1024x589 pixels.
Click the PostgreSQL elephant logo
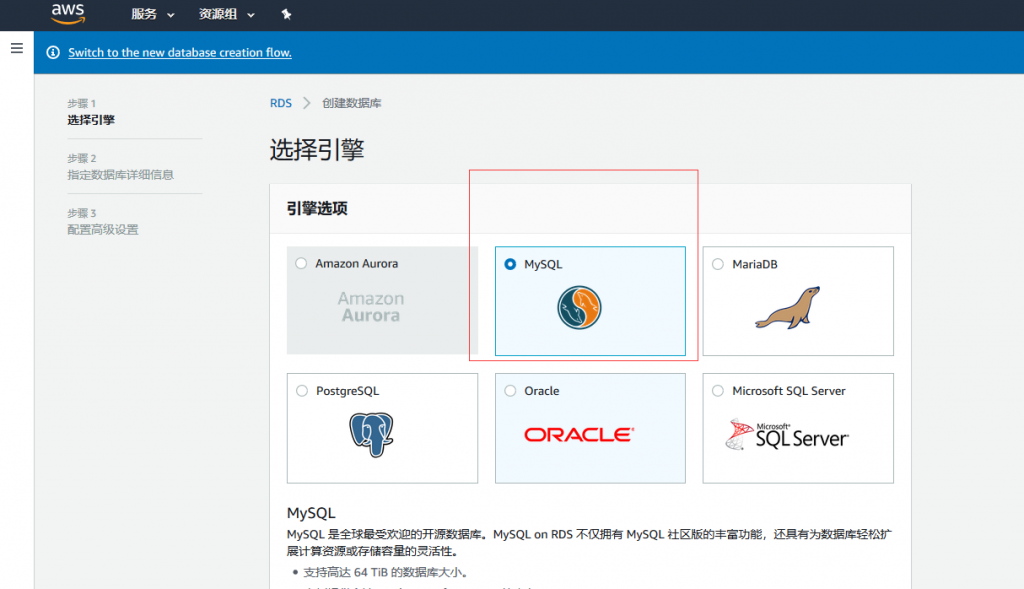(x=371, y=434)
